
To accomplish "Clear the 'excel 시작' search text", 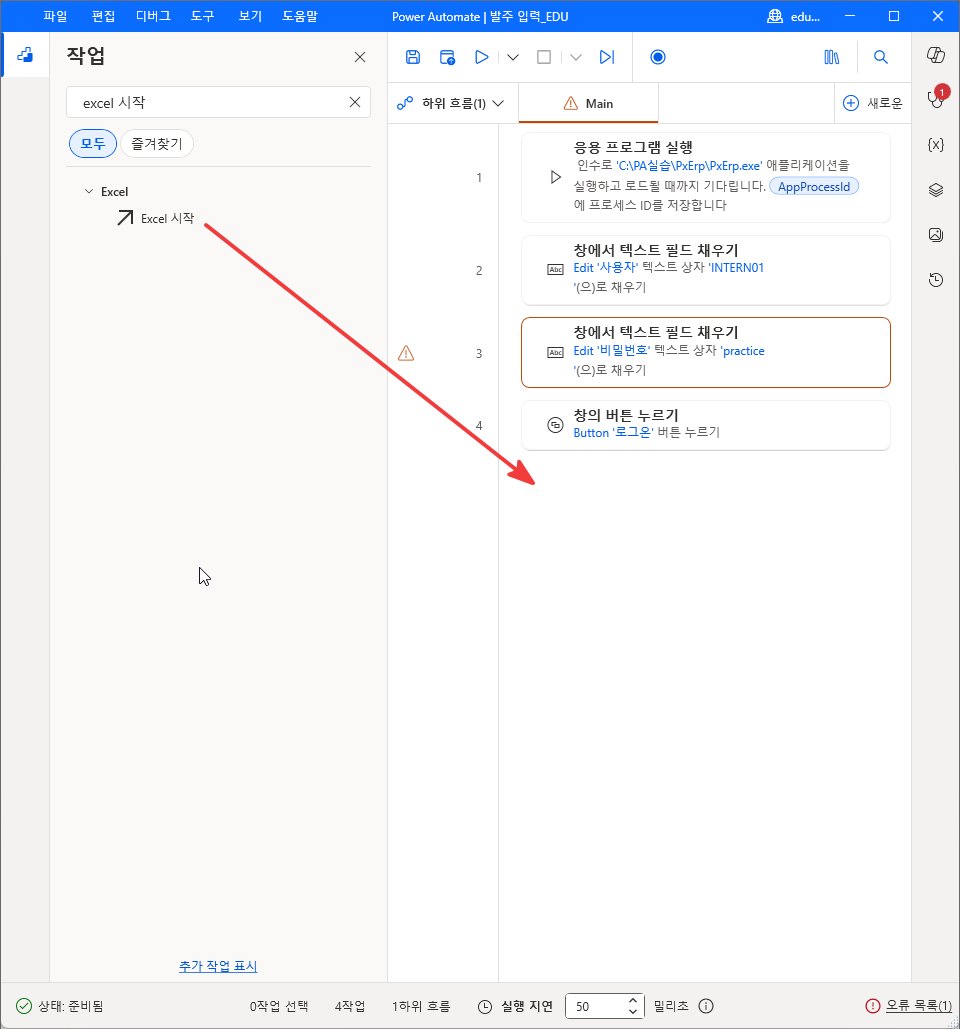I will [355, 102].
